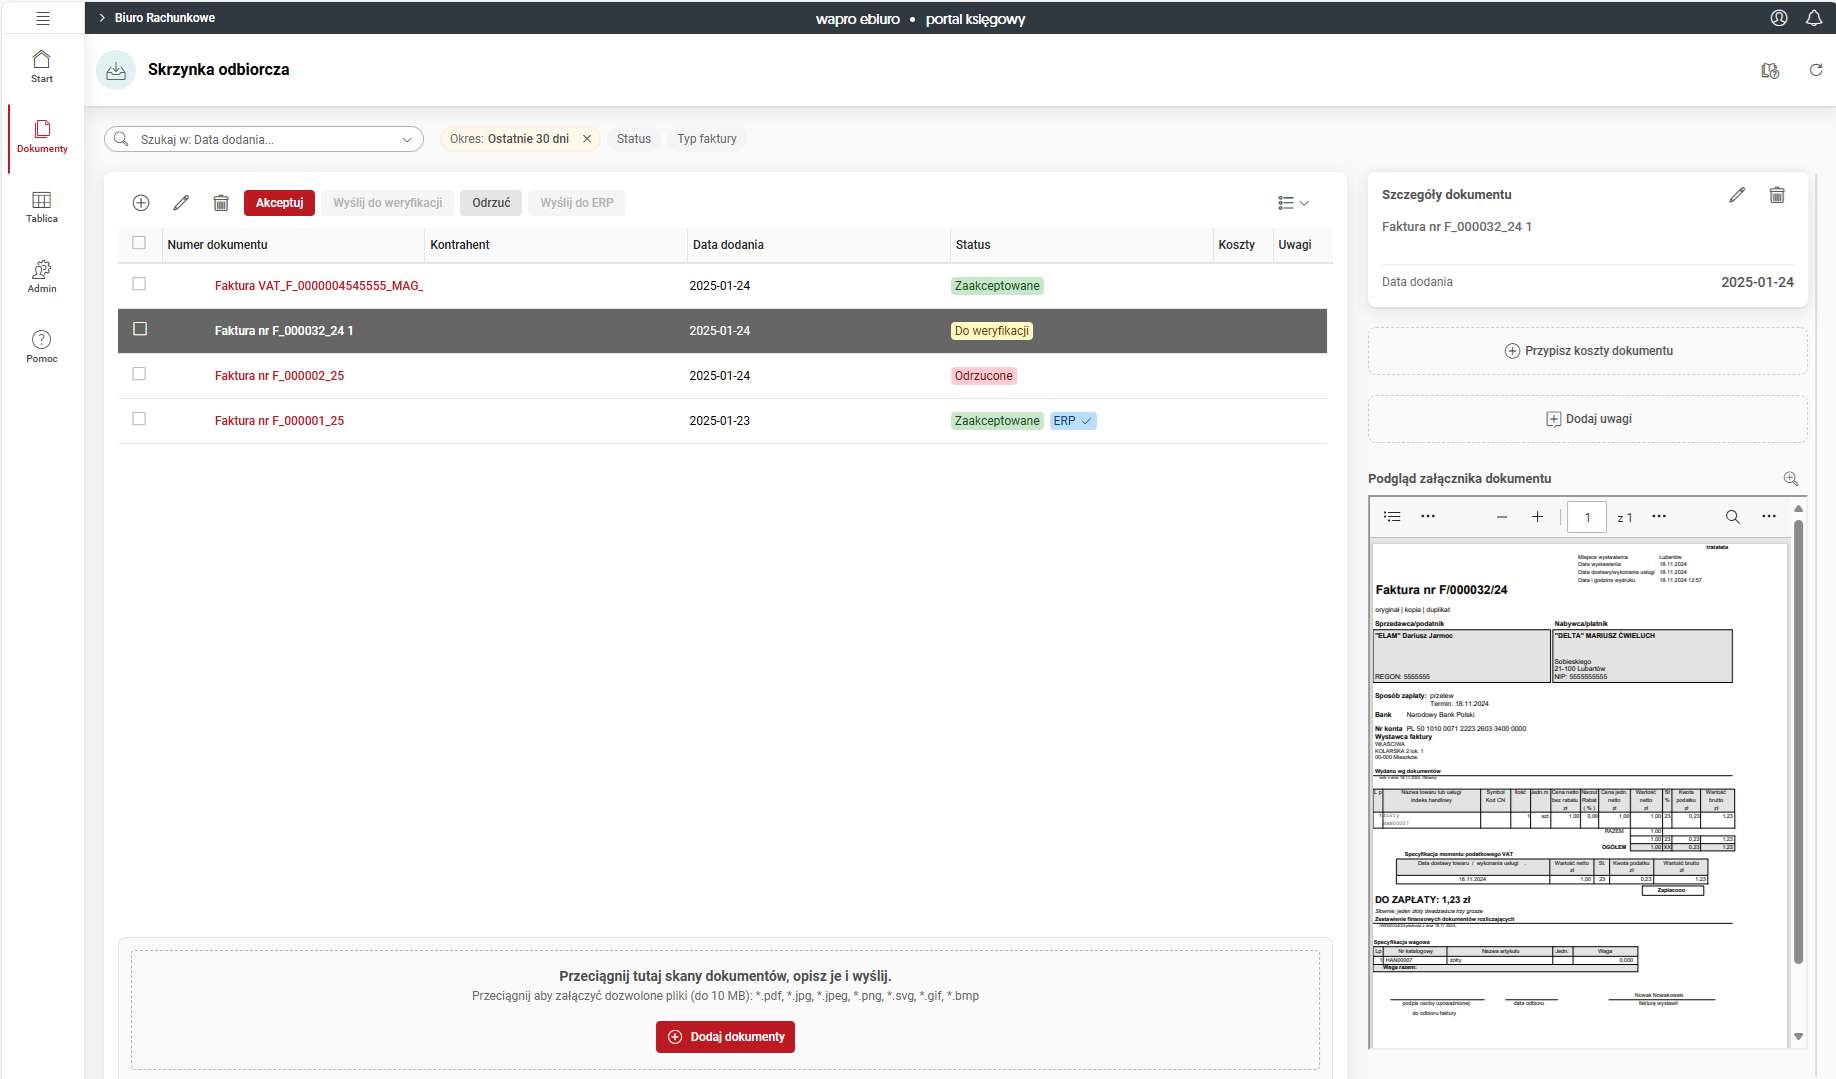Open the Status filter
The height and width of the screenshot is (1079, 1836).
pos(634,139)
